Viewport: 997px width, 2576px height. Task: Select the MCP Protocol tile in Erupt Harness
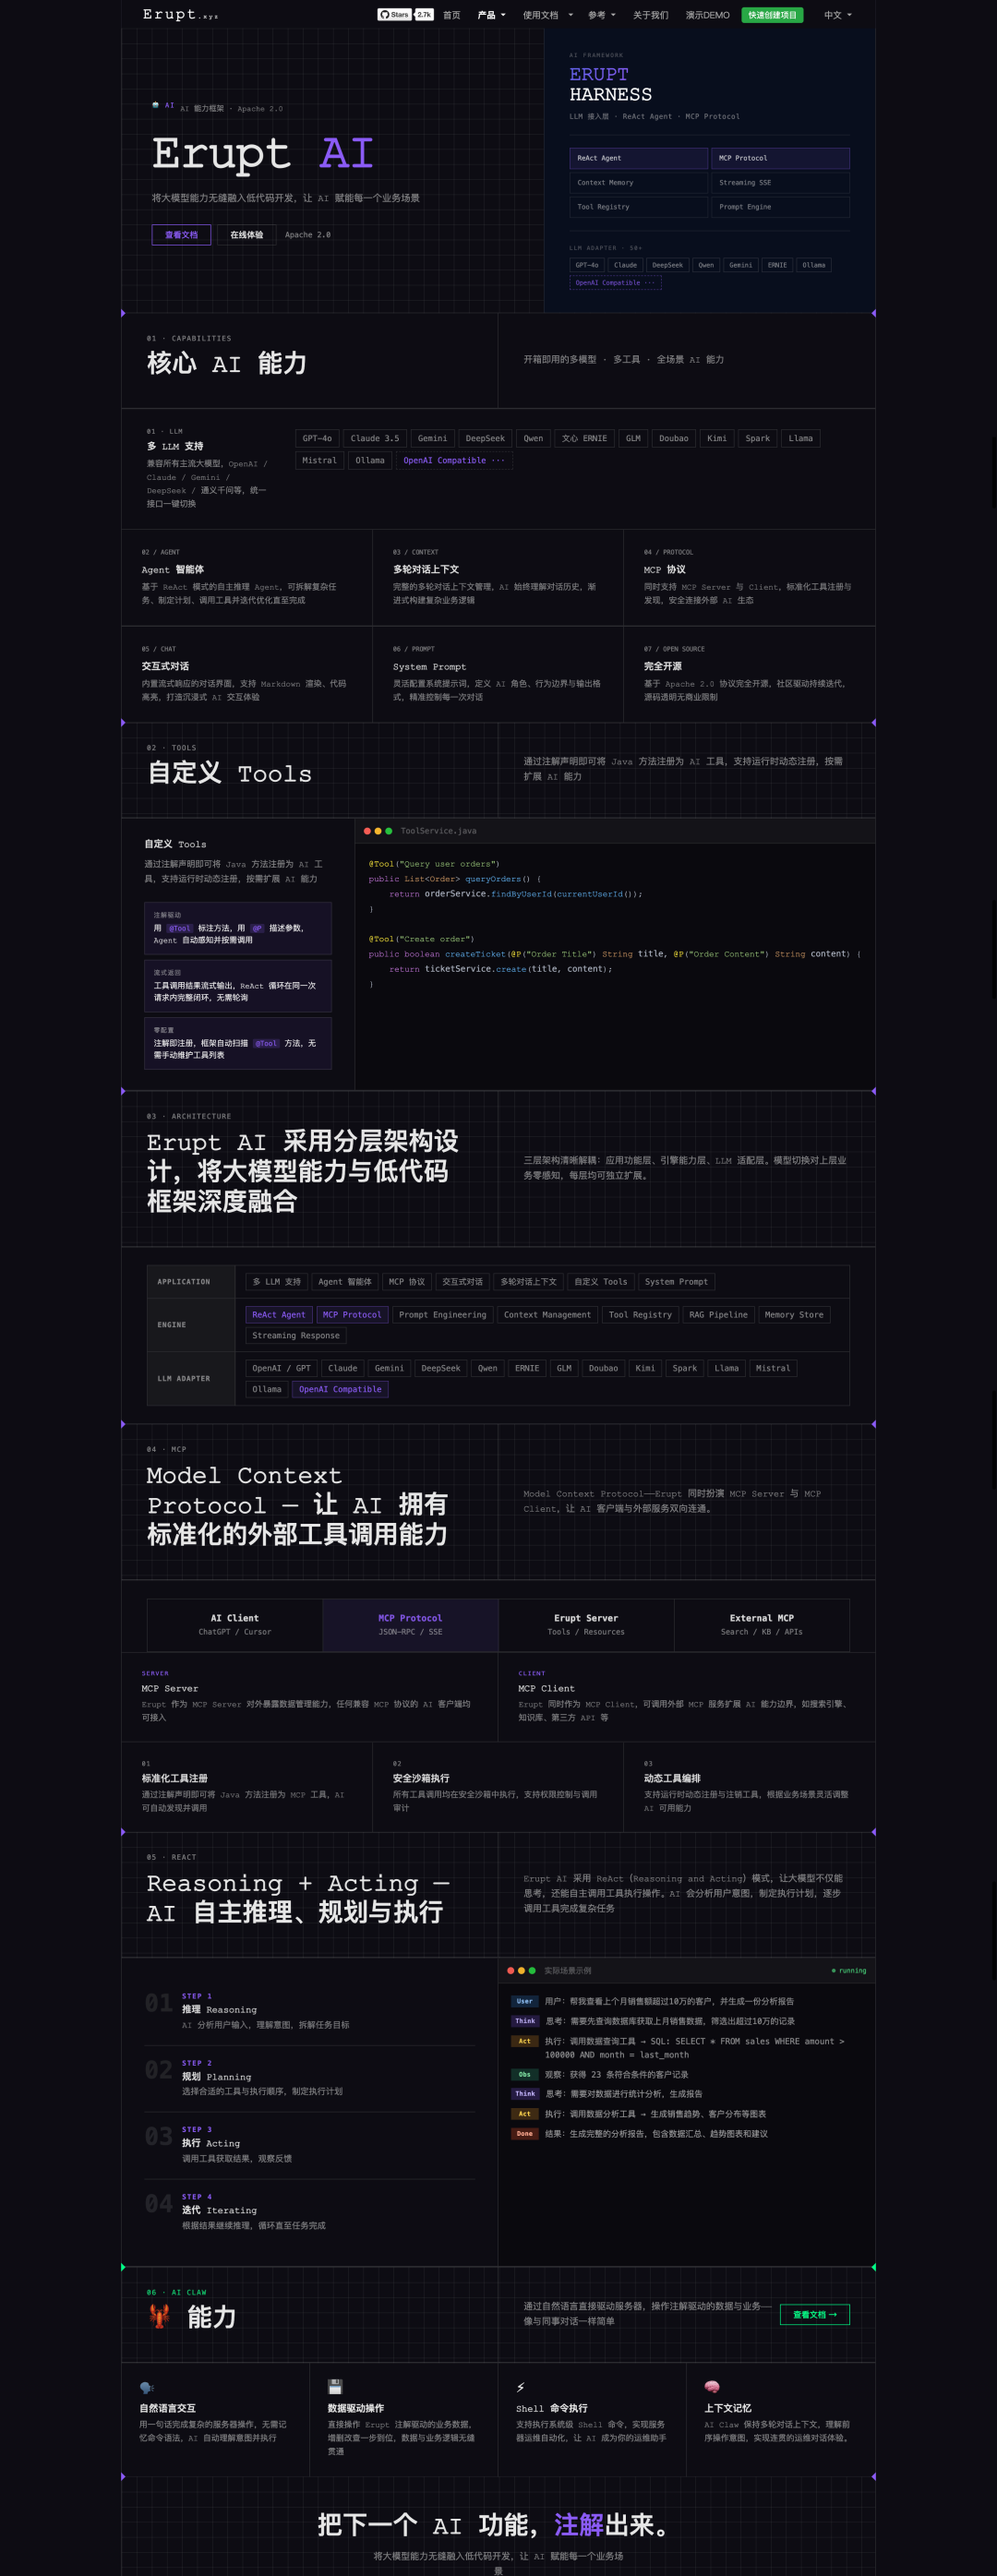tap(780, 158)
